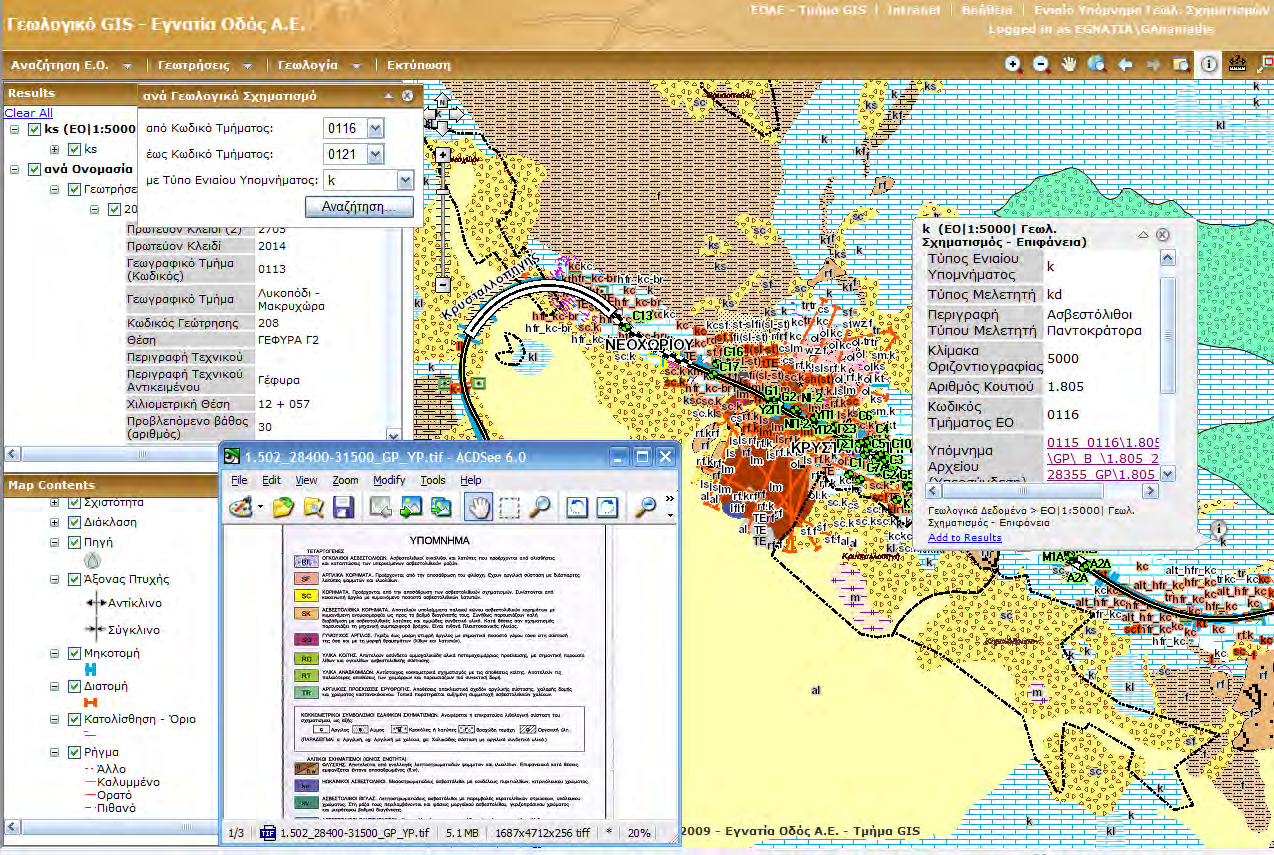Toggle the Σχιστότητα layer checkbox

[x=74, y=502]
